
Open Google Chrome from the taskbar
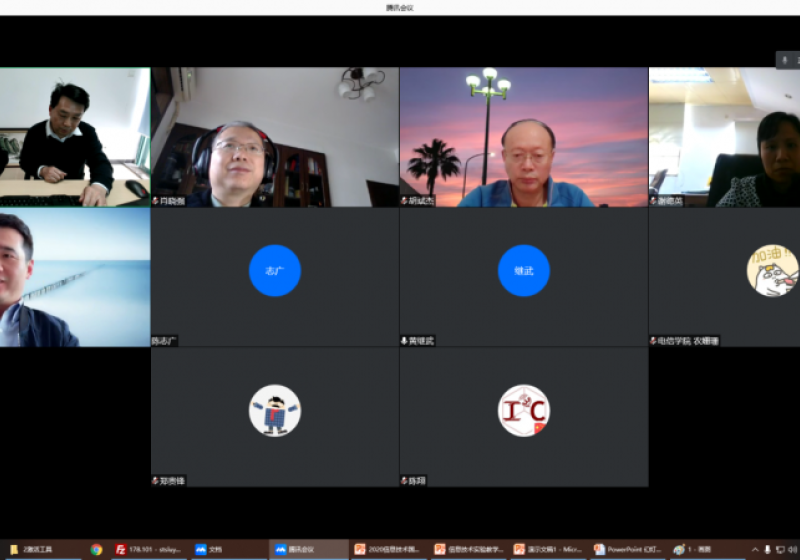(97, 549)
